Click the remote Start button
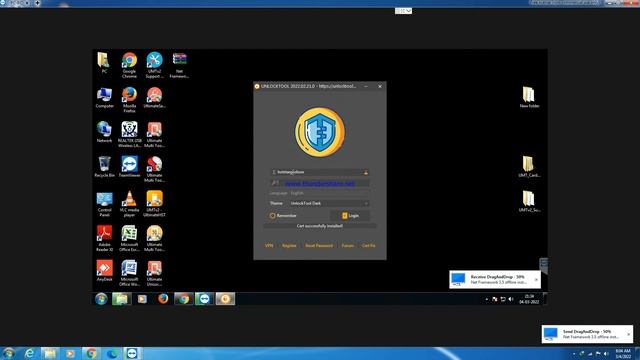 coord(101,299)
